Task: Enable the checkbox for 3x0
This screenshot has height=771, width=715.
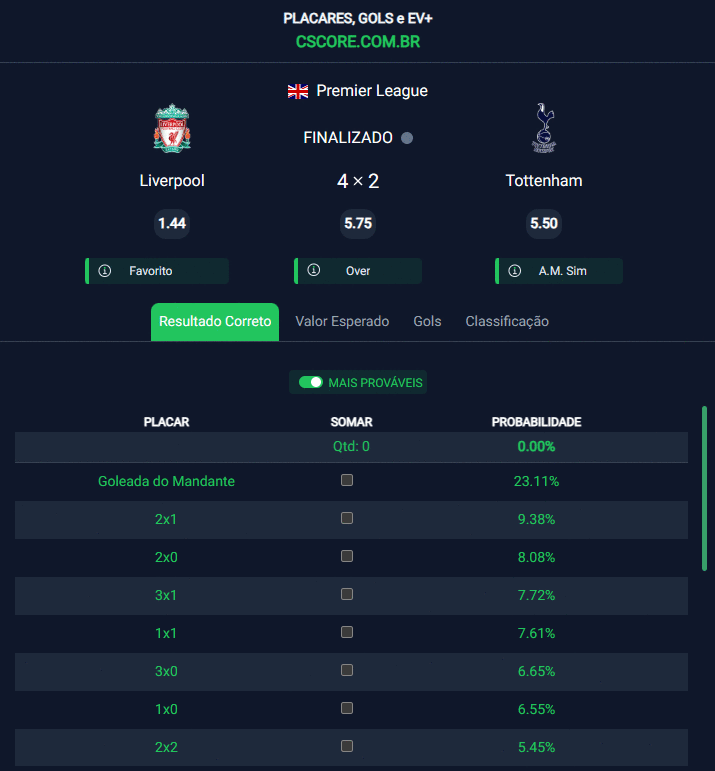Action: tap(347, 670)
